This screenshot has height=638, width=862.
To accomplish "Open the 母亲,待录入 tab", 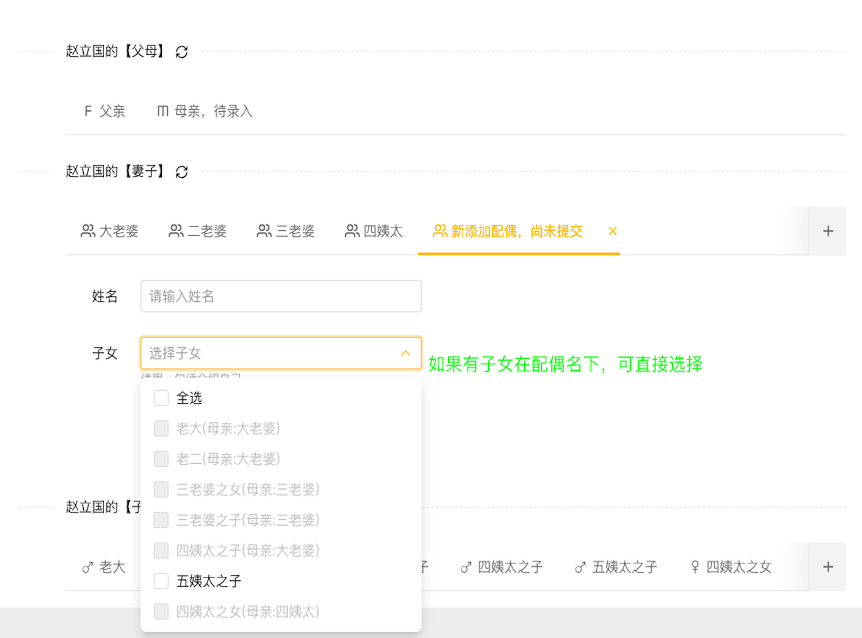I will coord(205,112).
